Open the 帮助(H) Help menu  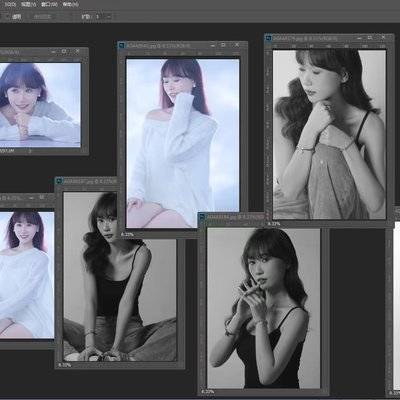70,4
